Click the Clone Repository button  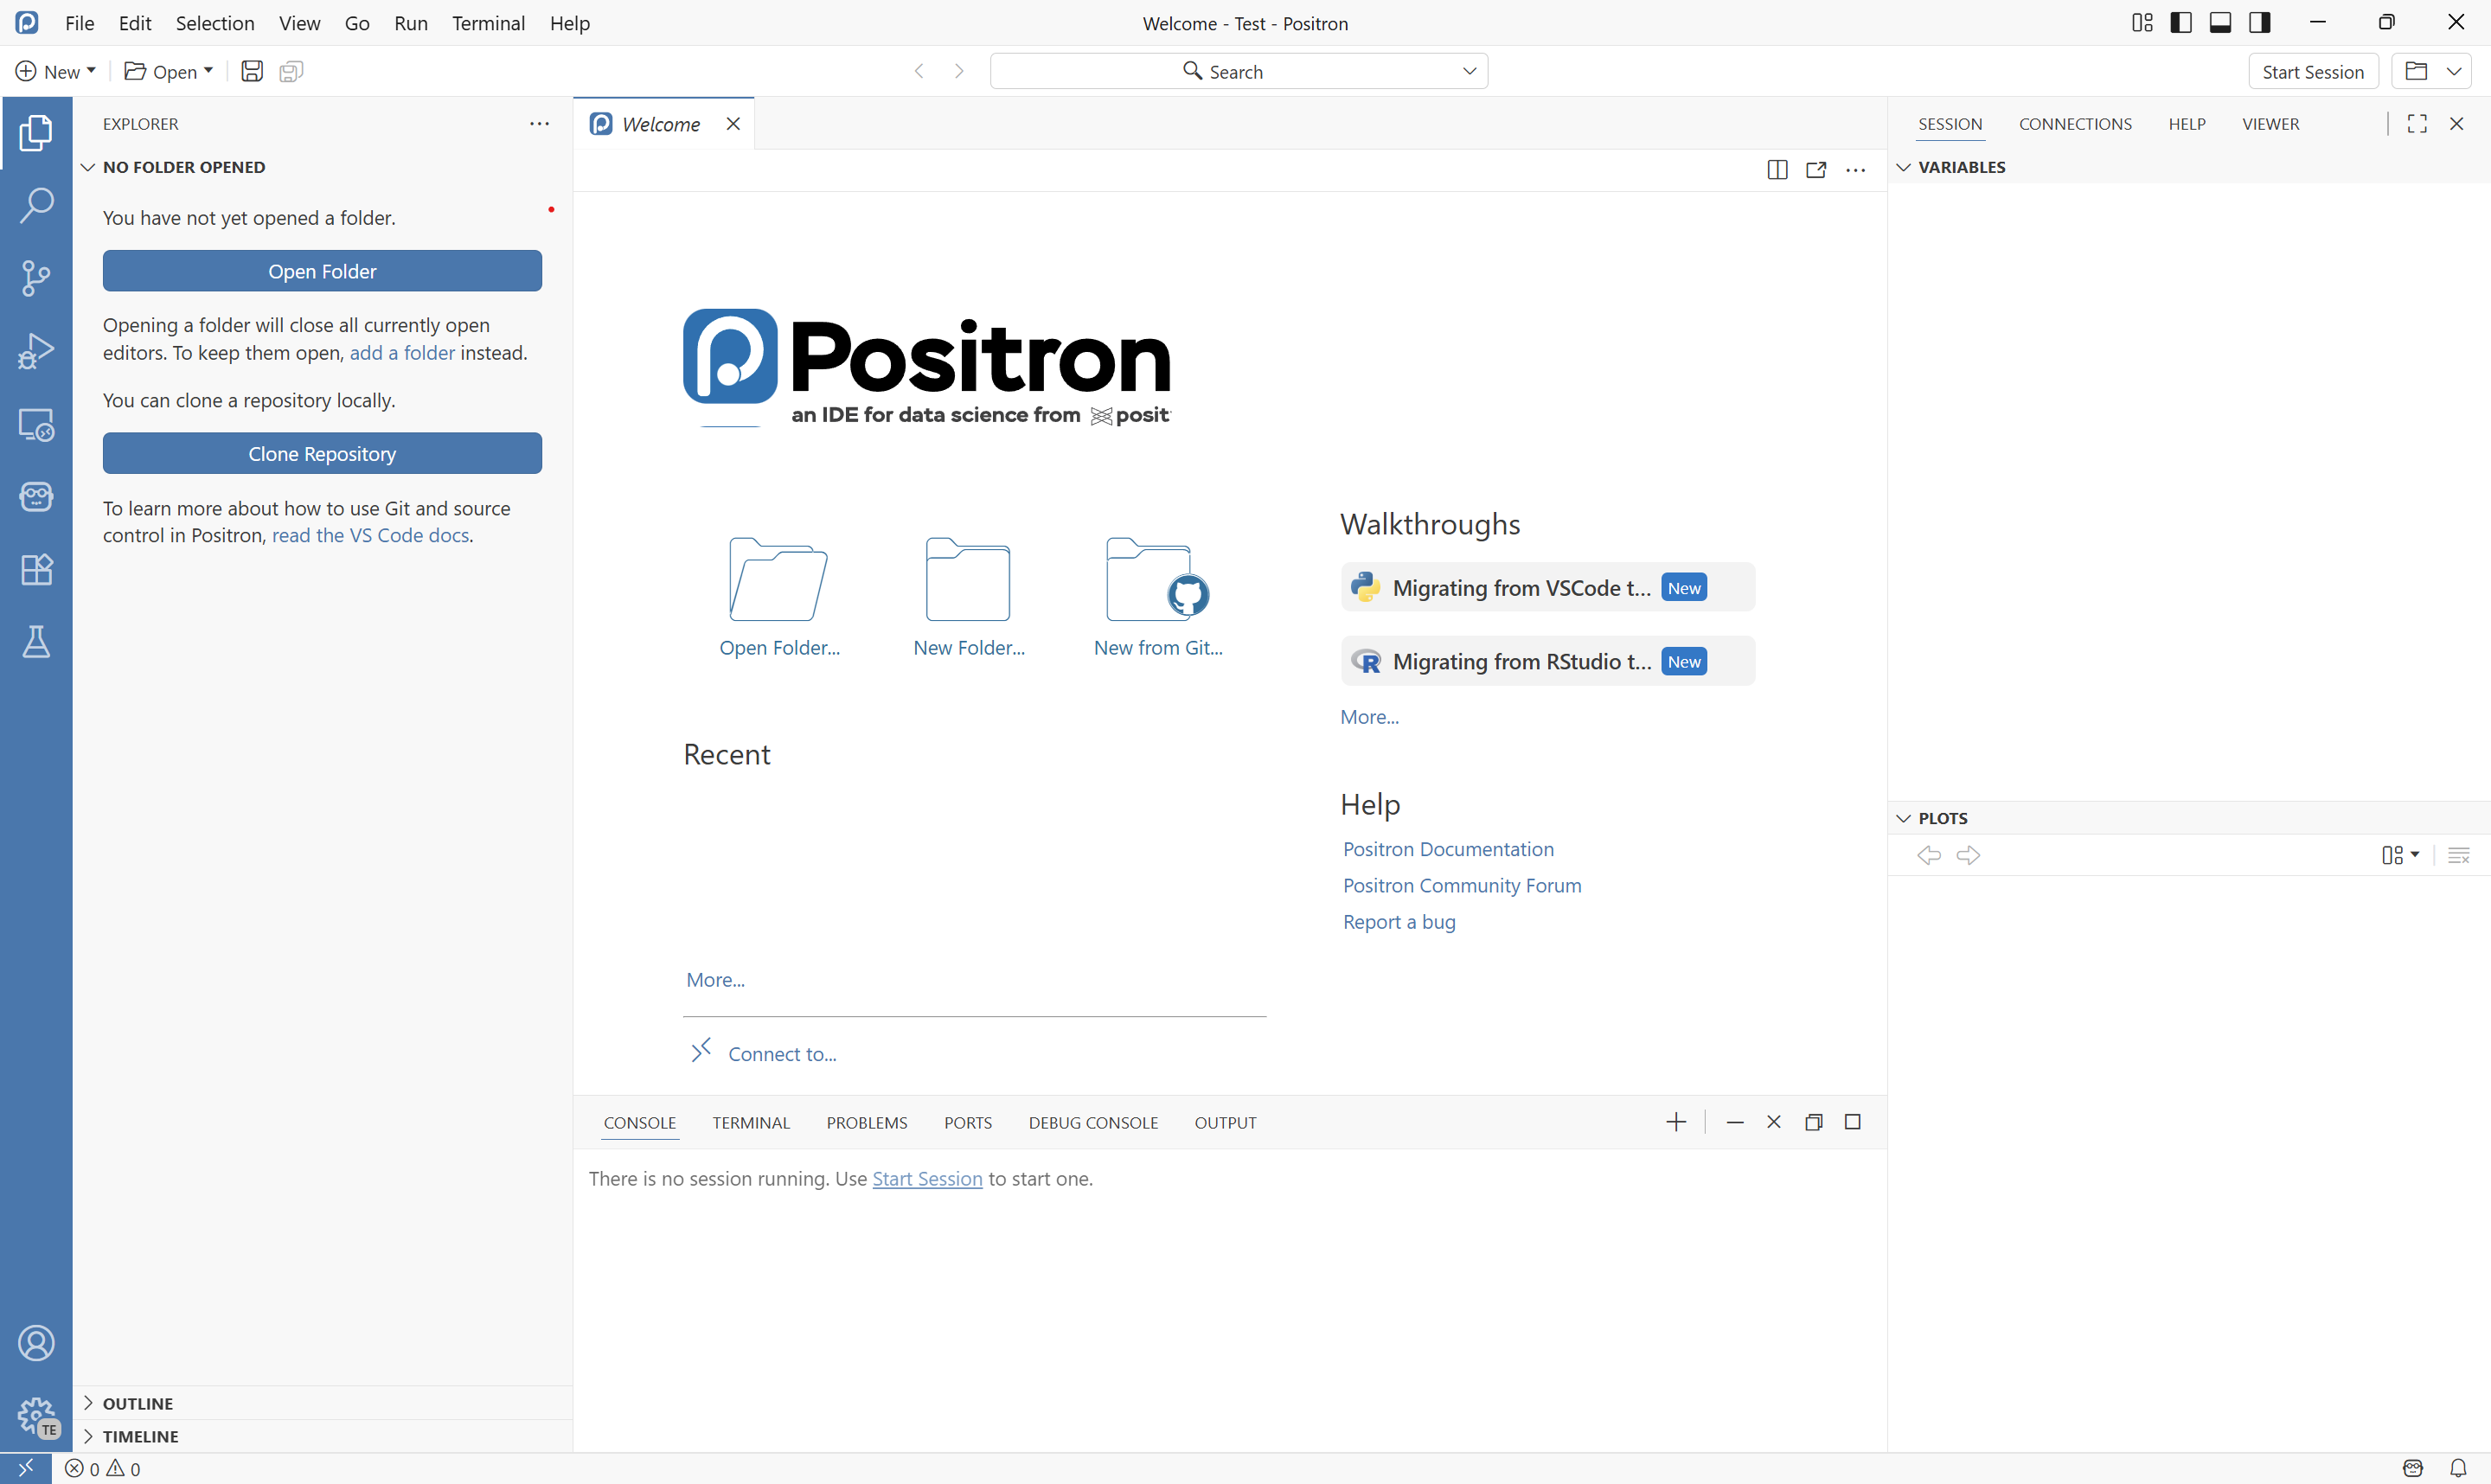tap(322, 453)
